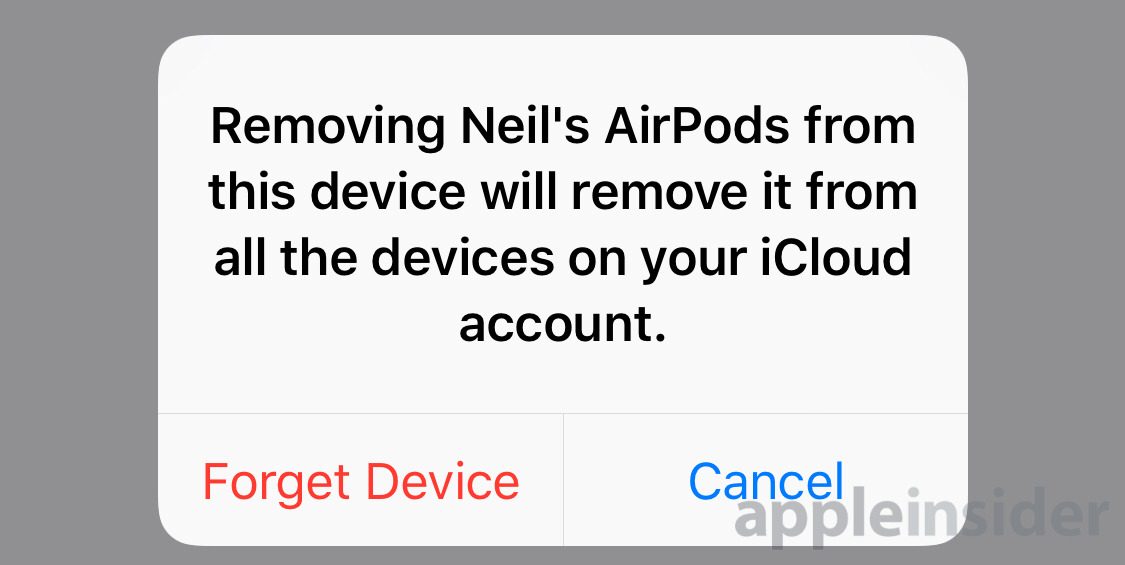Click the blank area above the alert message

point(562,70)
